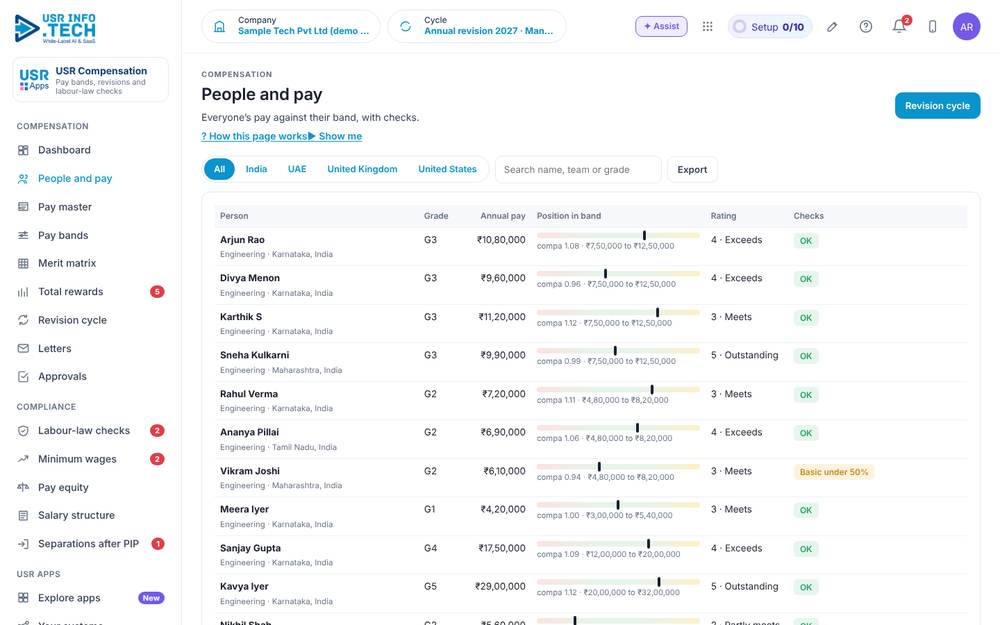
Task: Click the Grade column header
Action: [x=436, y=216]
